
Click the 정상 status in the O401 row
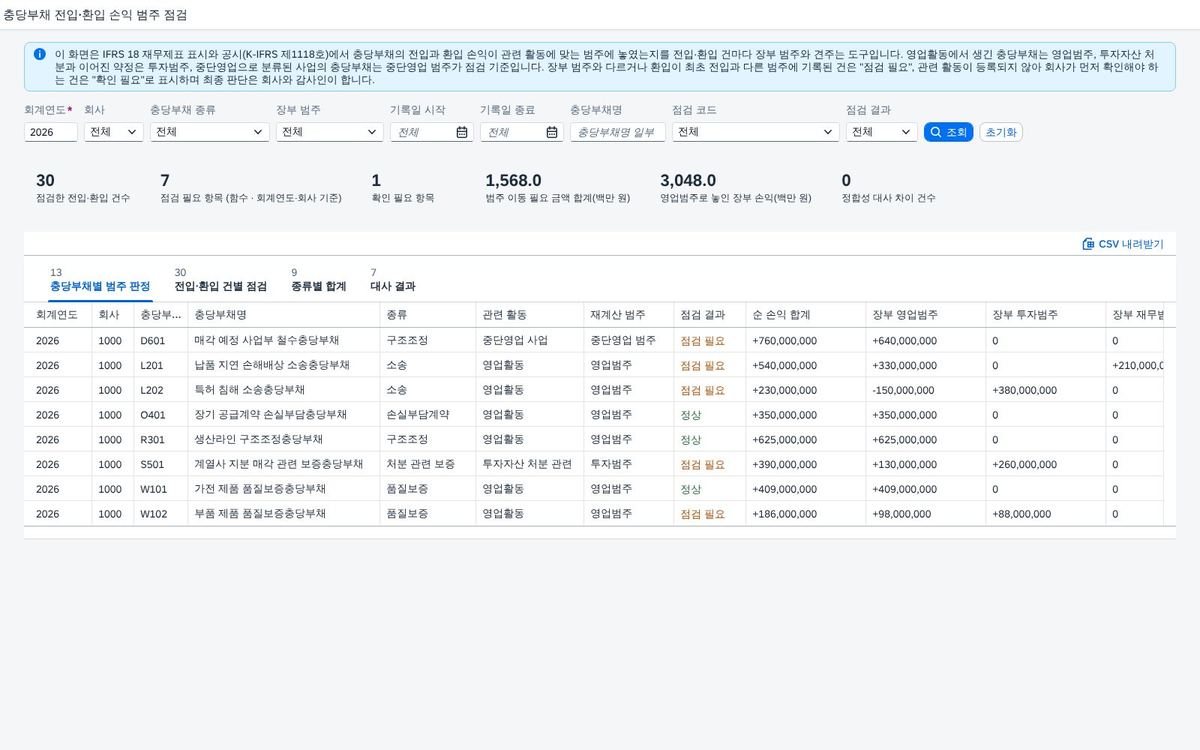click(691, 414)
